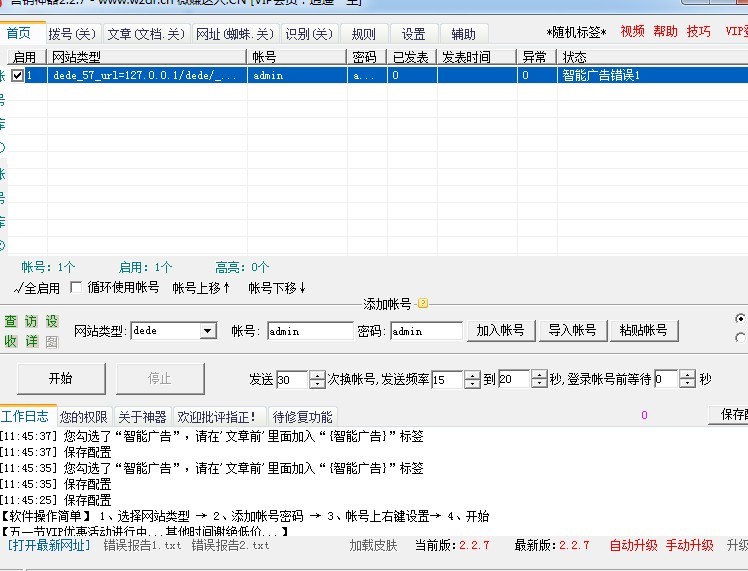Enable the 循环使用帐号 checkbox

(75, 288)
